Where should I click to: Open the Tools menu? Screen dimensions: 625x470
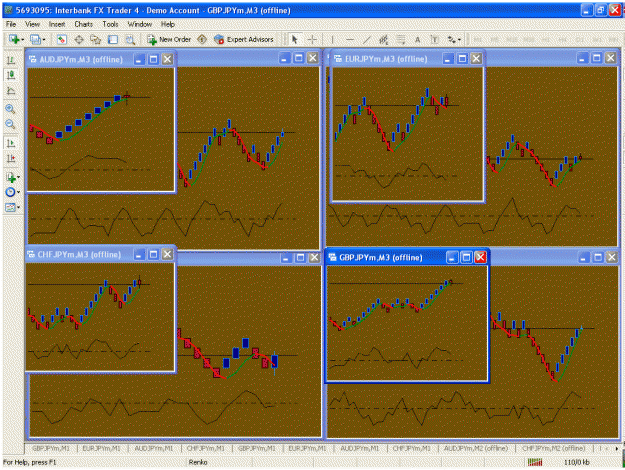110,24
